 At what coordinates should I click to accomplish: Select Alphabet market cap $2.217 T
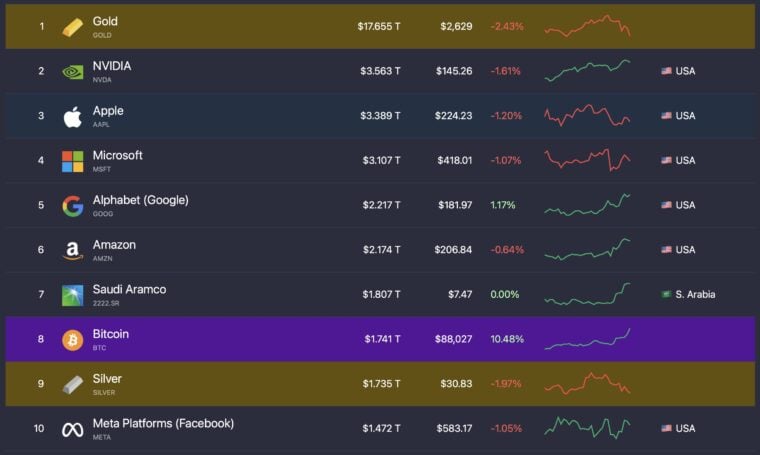[x=381, y=205]
